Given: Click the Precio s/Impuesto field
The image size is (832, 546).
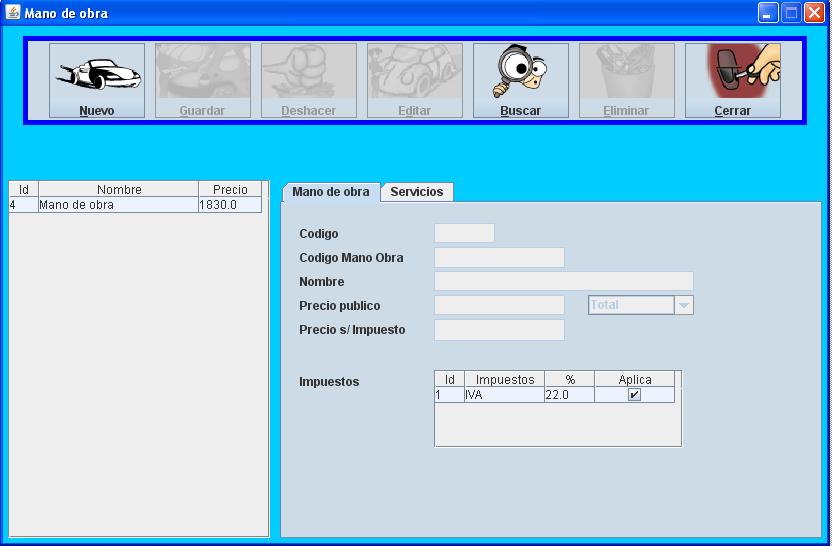Looking at the screenshot, I should (x=499, y=330).
